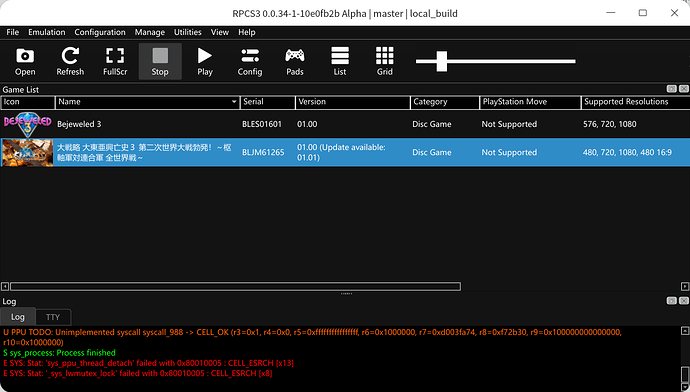Open a game with the Open toolbar icon
The width and height of the screenshot is (690, 392).
tap(25, 62)
